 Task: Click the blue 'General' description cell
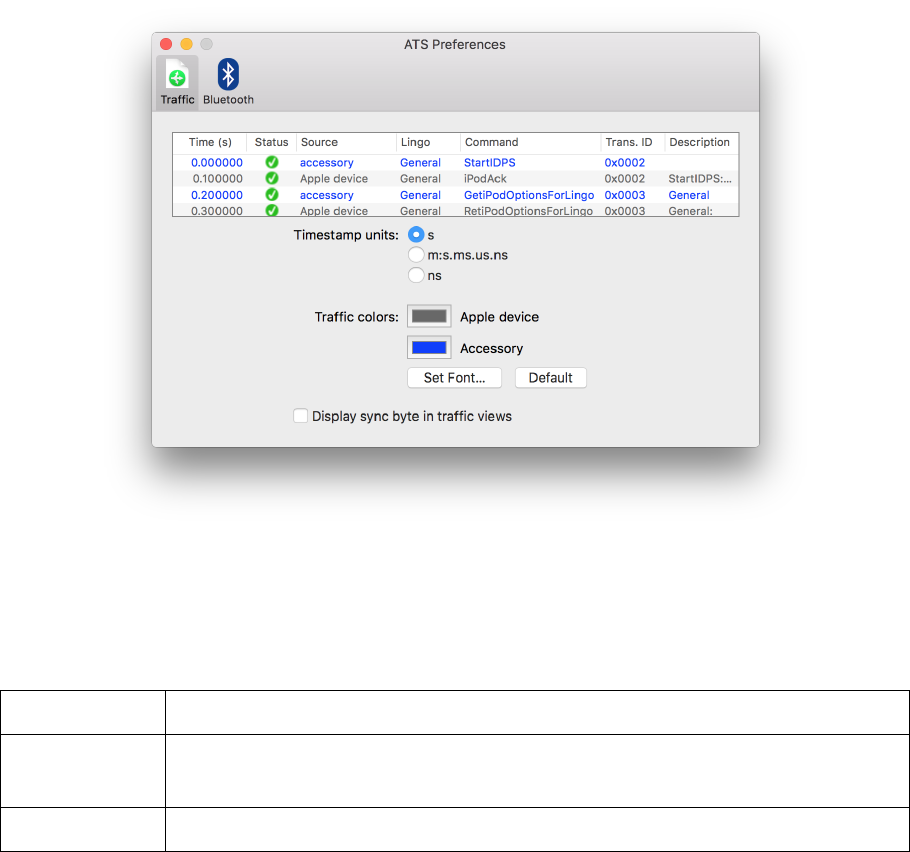[689, 195]
